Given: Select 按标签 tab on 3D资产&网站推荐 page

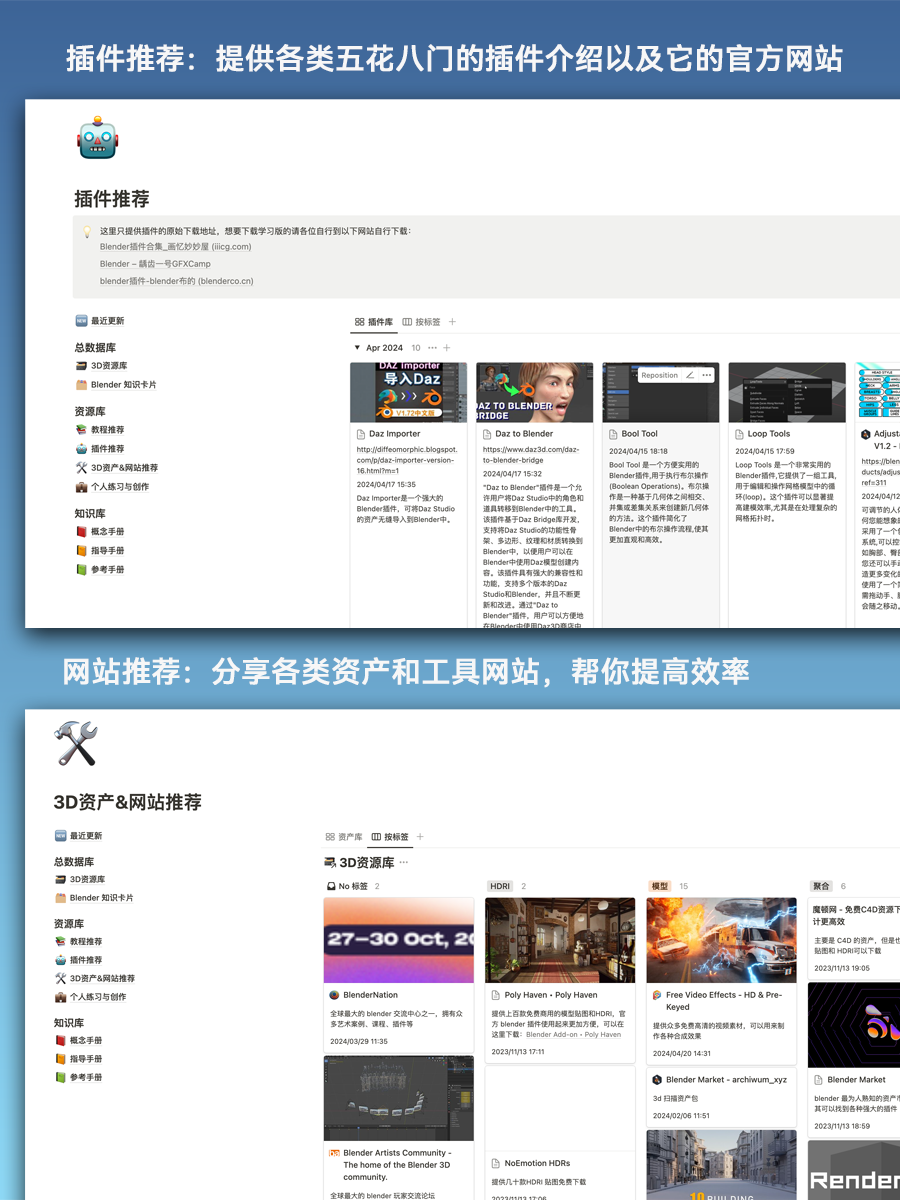Looking at the screenshot, I should (390, 837).
